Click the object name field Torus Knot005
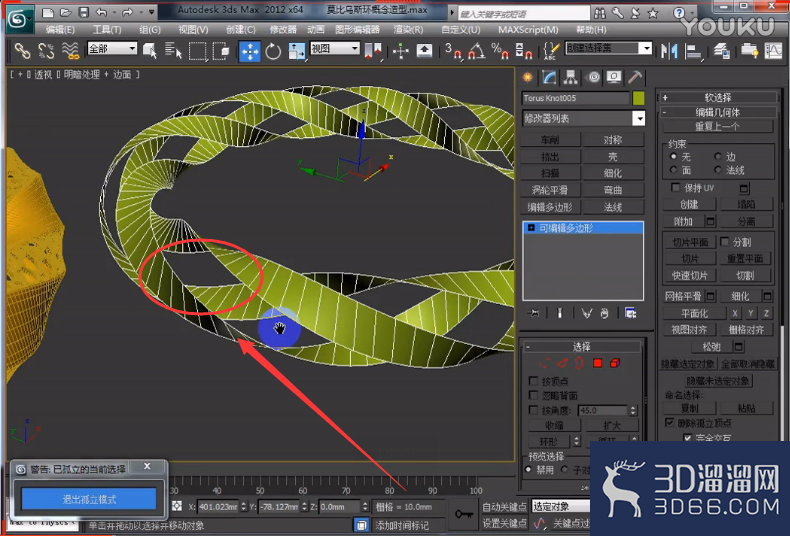 [x=575, y=98]
